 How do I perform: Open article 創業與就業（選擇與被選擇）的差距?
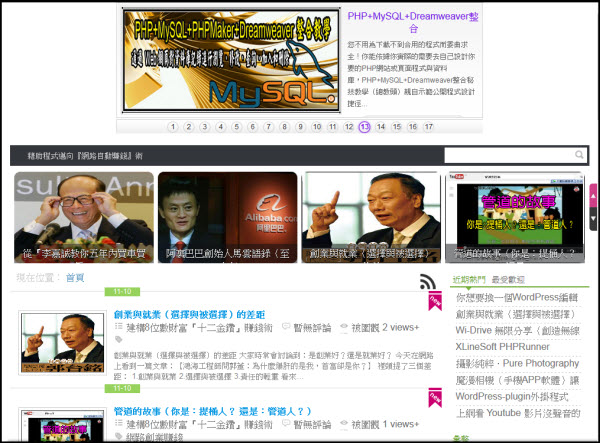pyautogui.click(x=189, y=313)
